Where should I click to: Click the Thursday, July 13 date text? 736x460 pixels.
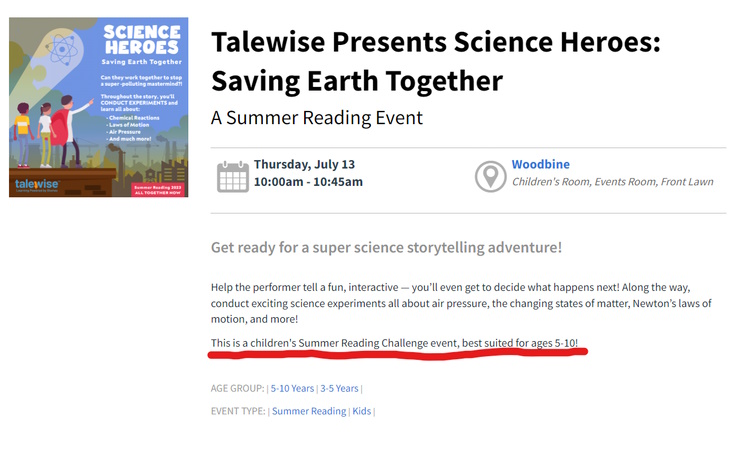coord(305,164)
